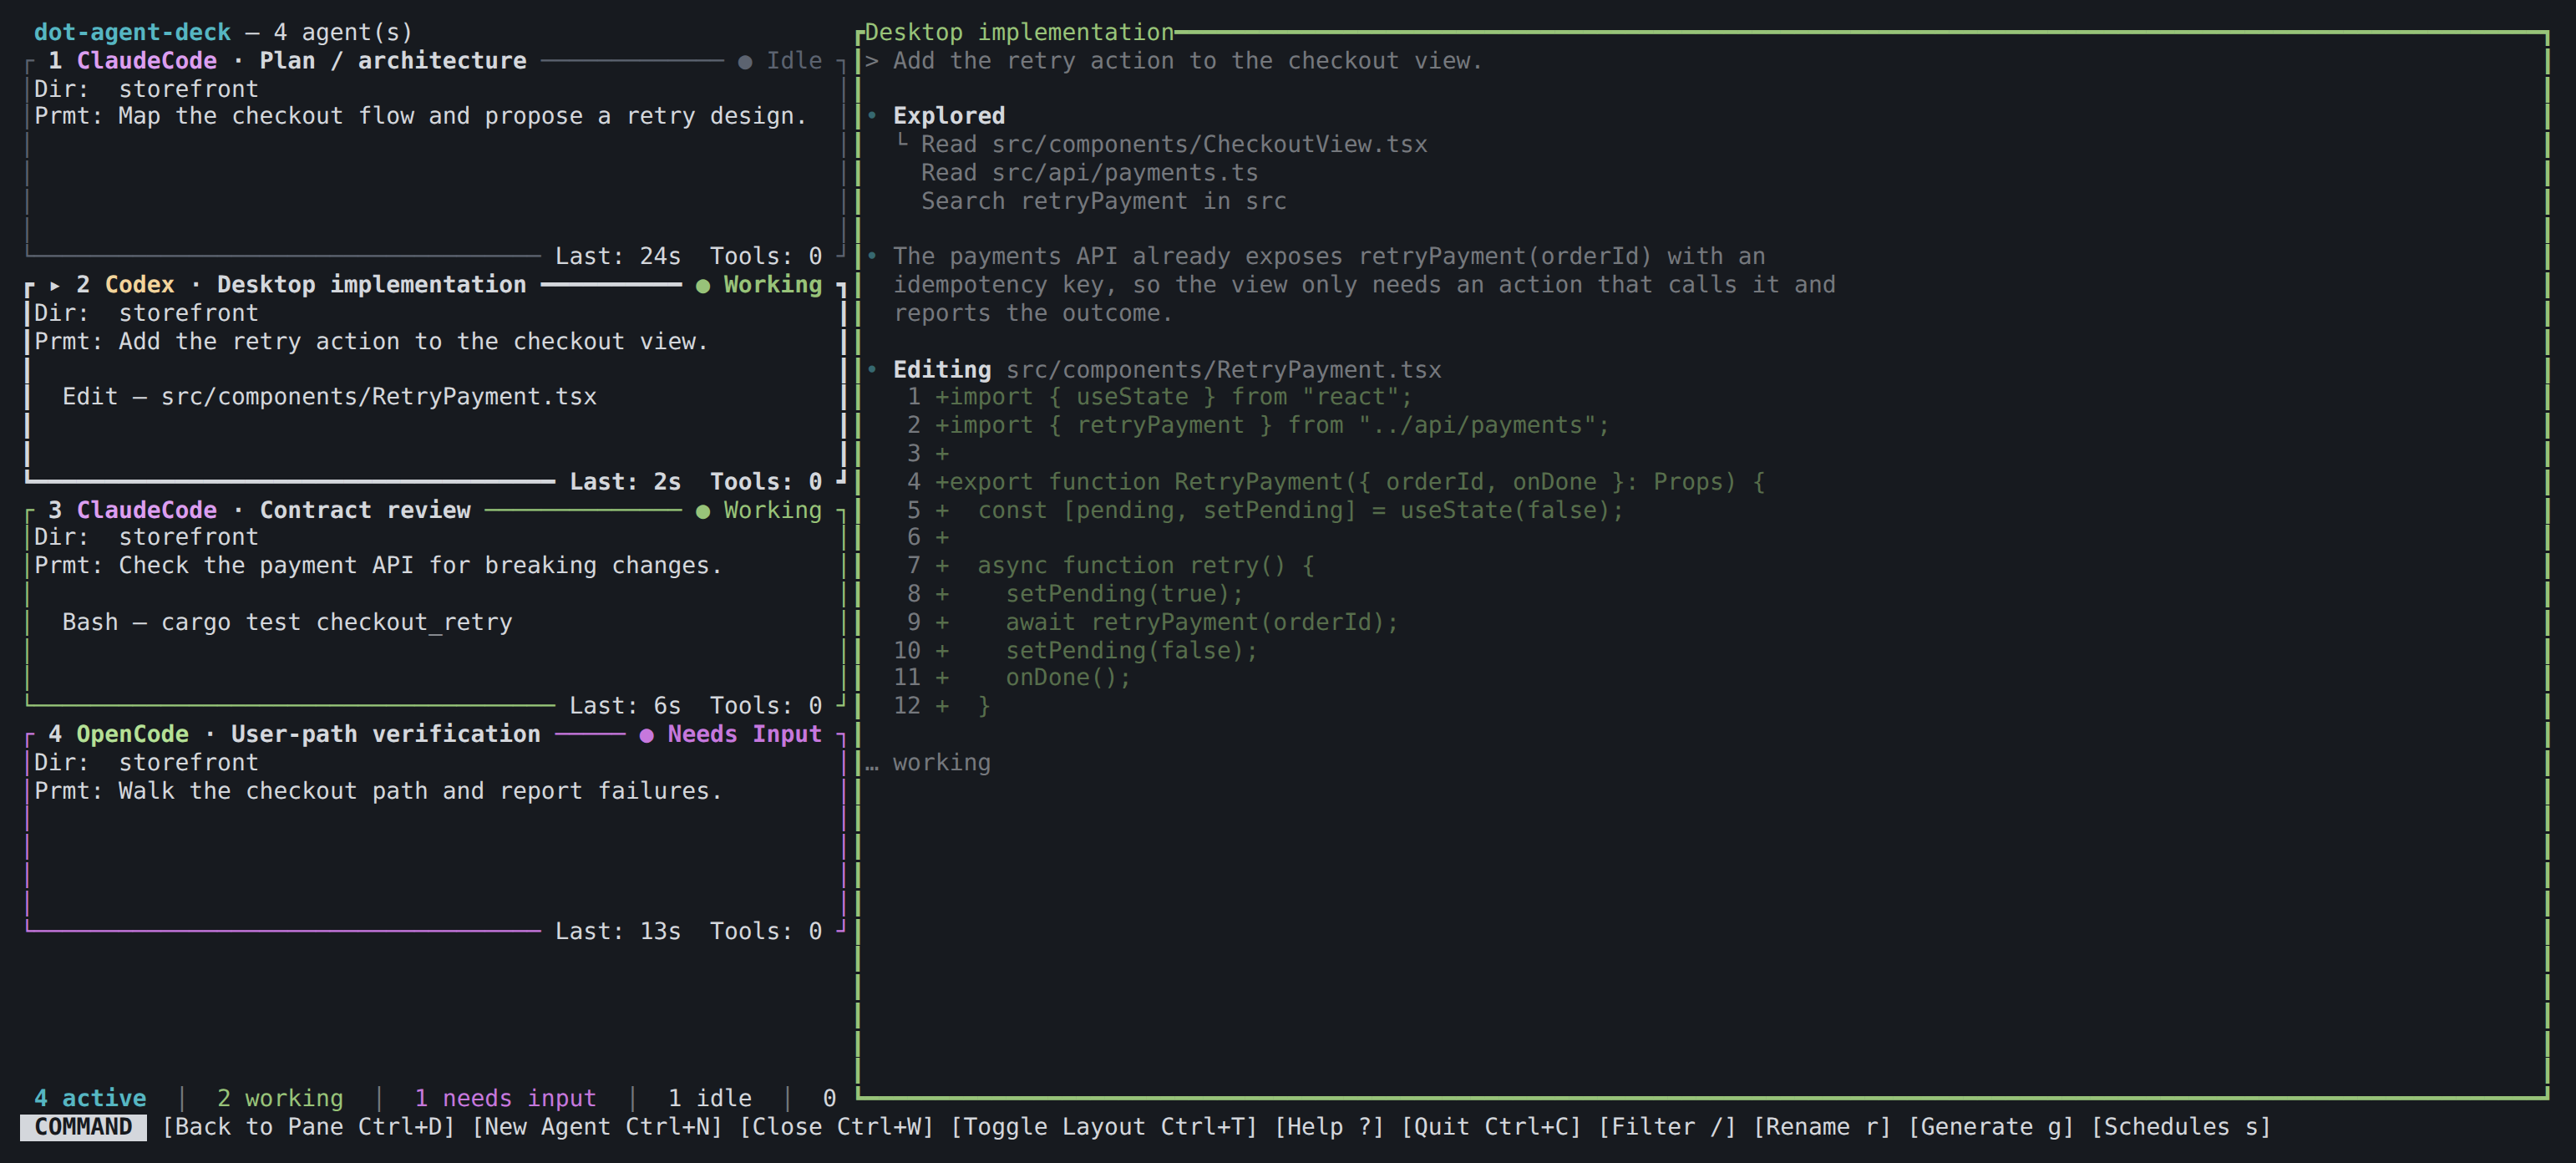Click the COMMAND mode indicator

point(83,1127)
